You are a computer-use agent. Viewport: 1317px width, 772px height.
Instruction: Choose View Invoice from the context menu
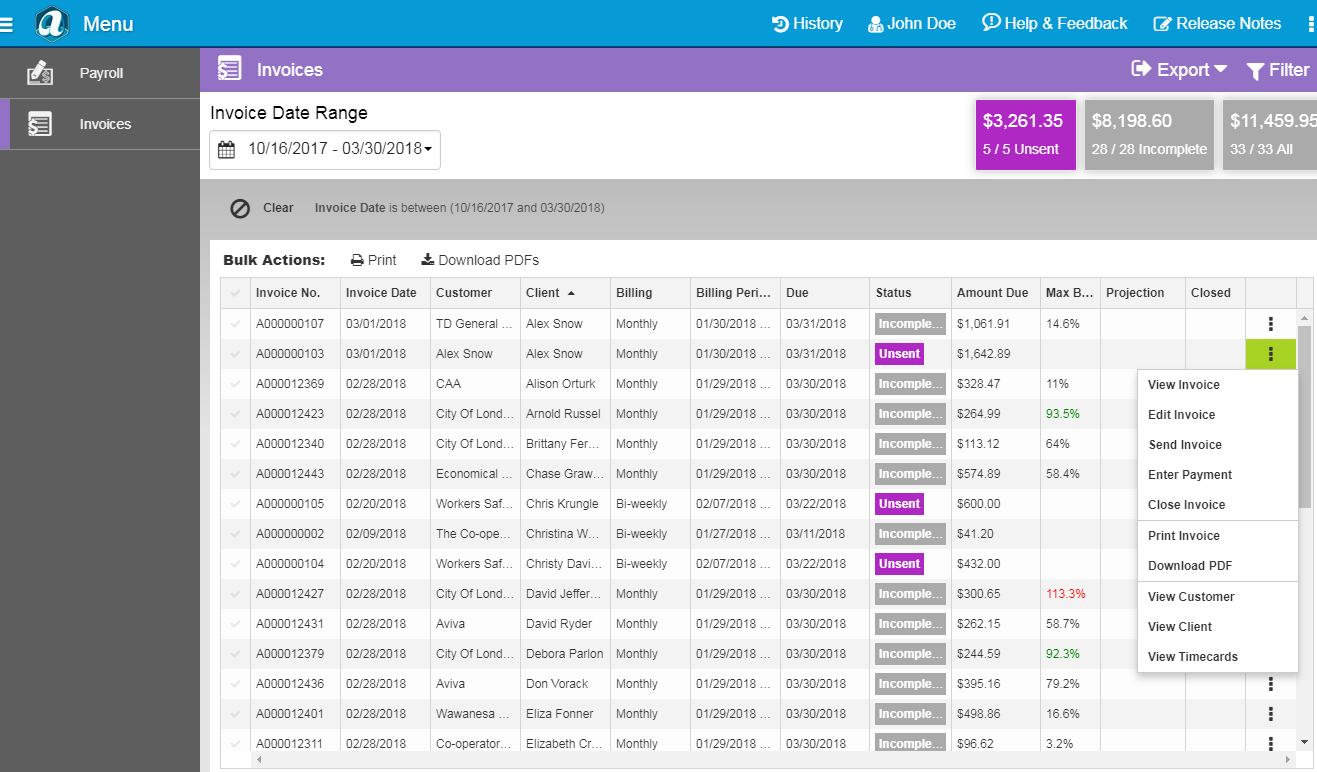point(1217,385)
